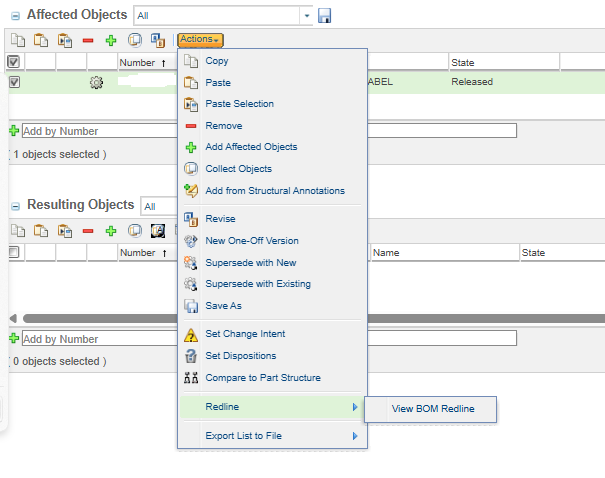Choose Set Change Intent from Actions menu
605x478 pixels.
(x=240, y=334)
